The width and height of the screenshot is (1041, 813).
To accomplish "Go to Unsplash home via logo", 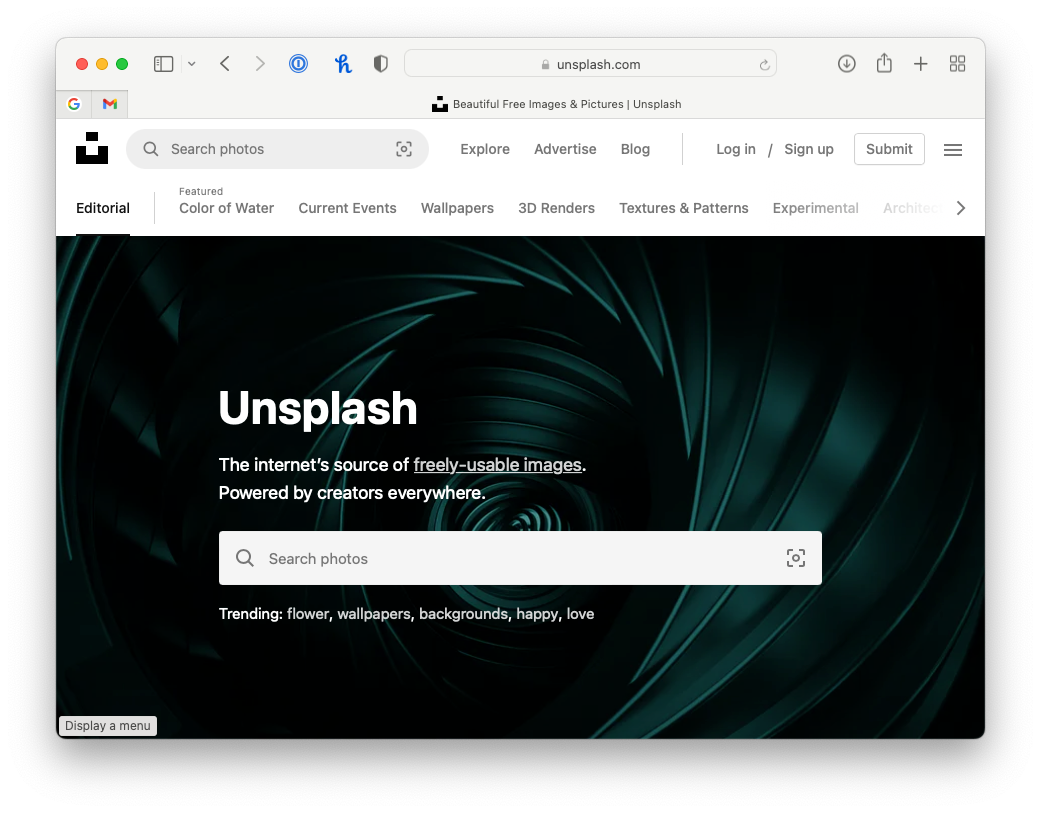I will (92, 148).
